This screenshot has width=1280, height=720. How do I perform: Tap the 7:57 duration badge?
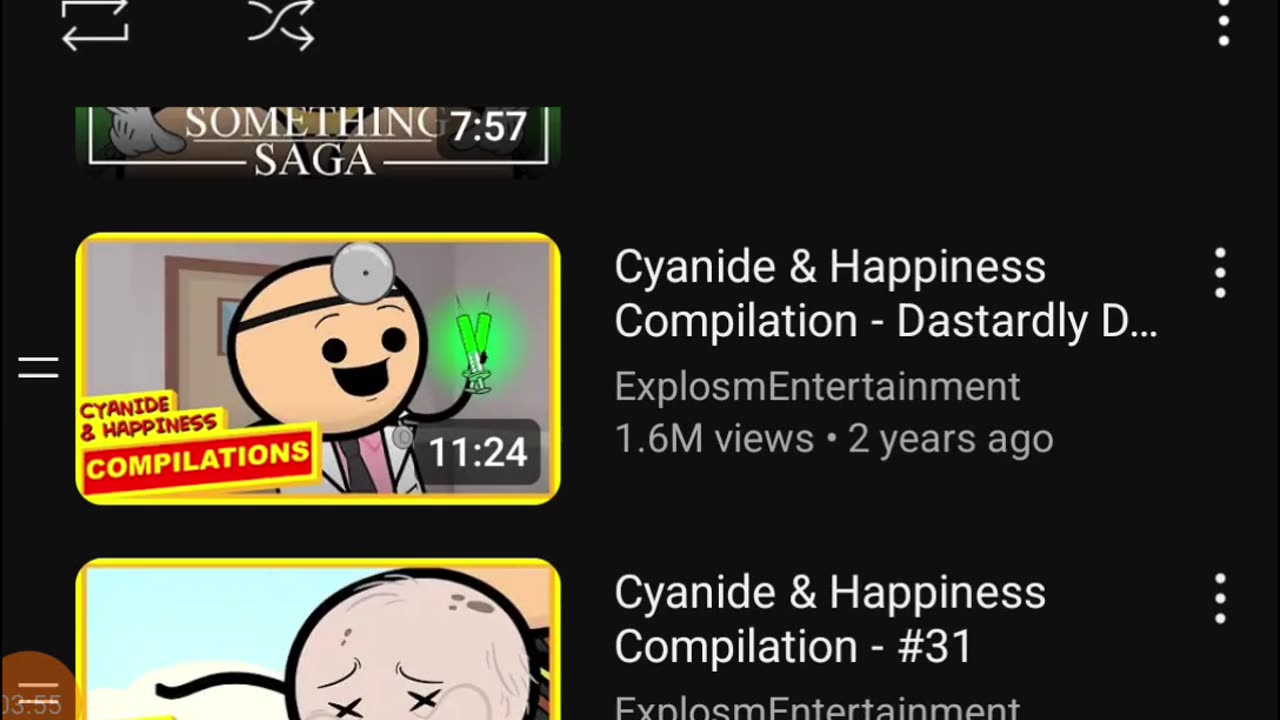pos(488,127)
